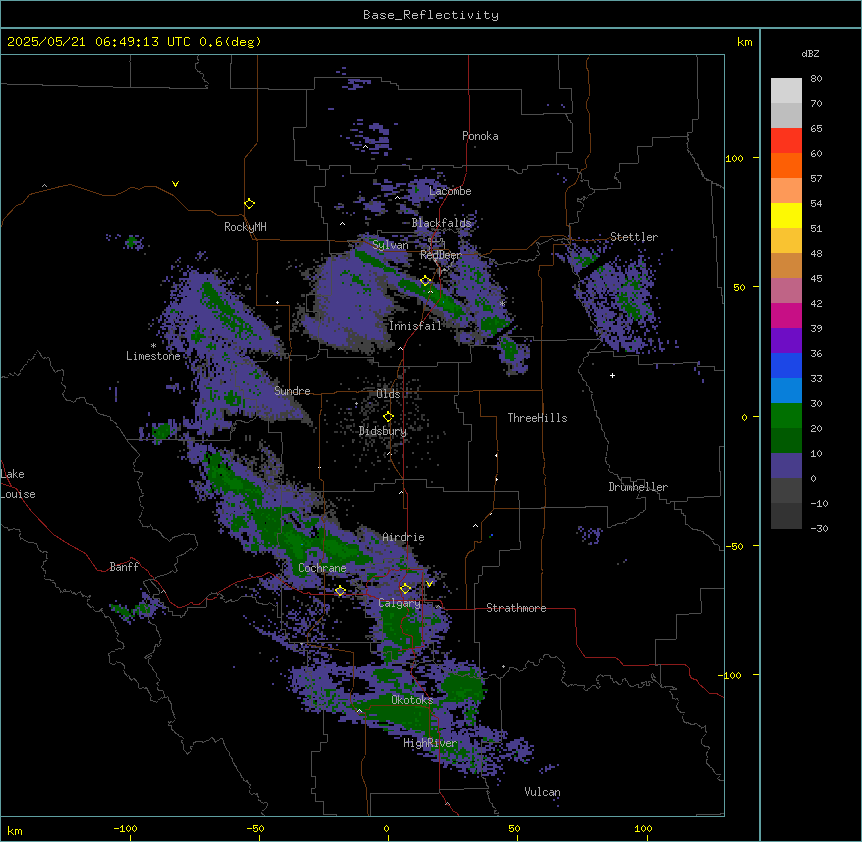
Task: Click the 80 value on the dBZ legend
Action: pyautogui.click(x=816, y=79)
